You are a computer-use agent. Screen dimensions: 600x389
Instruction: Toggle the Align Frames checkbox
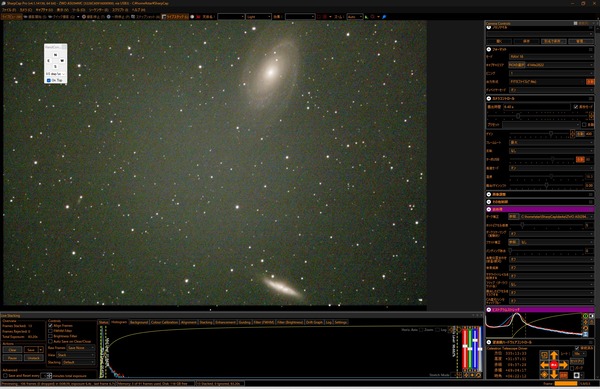point(50,326)
